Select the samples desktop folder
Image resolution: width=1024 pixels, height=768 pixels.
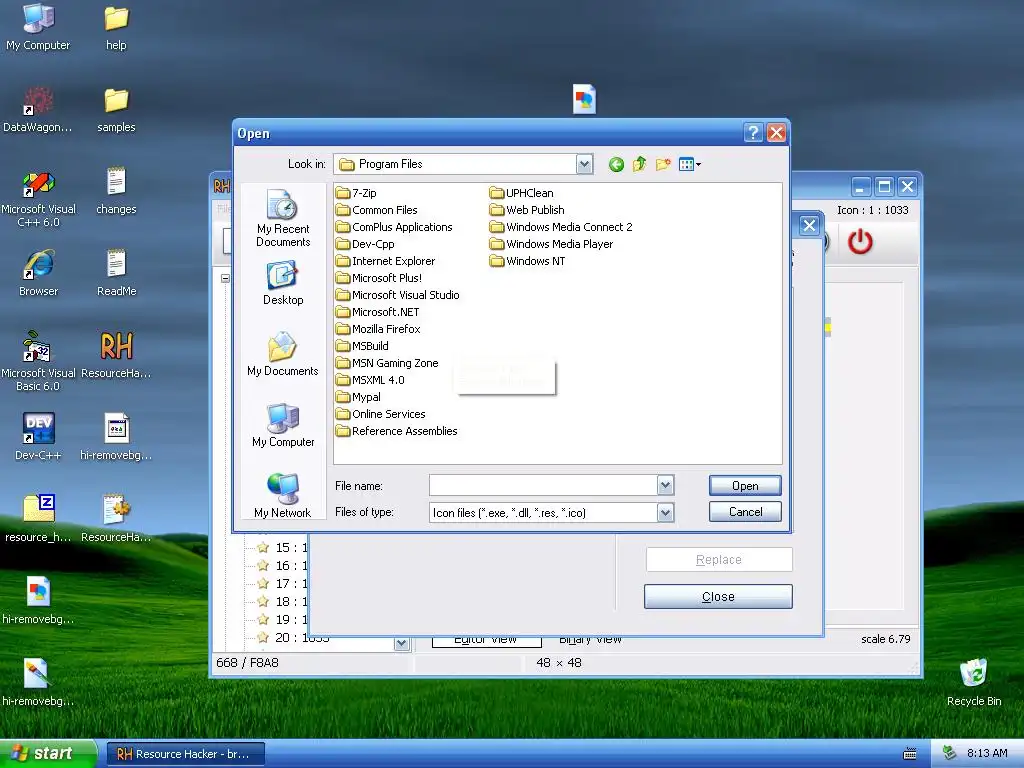(116, 110)
